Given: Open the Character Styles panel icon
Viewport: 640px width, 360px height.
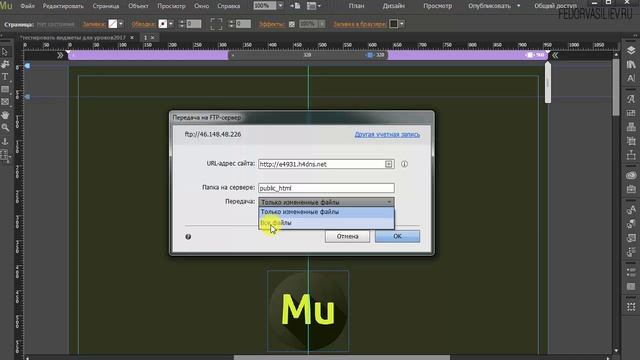Looking at the screenshot, I should coord(631,99).
